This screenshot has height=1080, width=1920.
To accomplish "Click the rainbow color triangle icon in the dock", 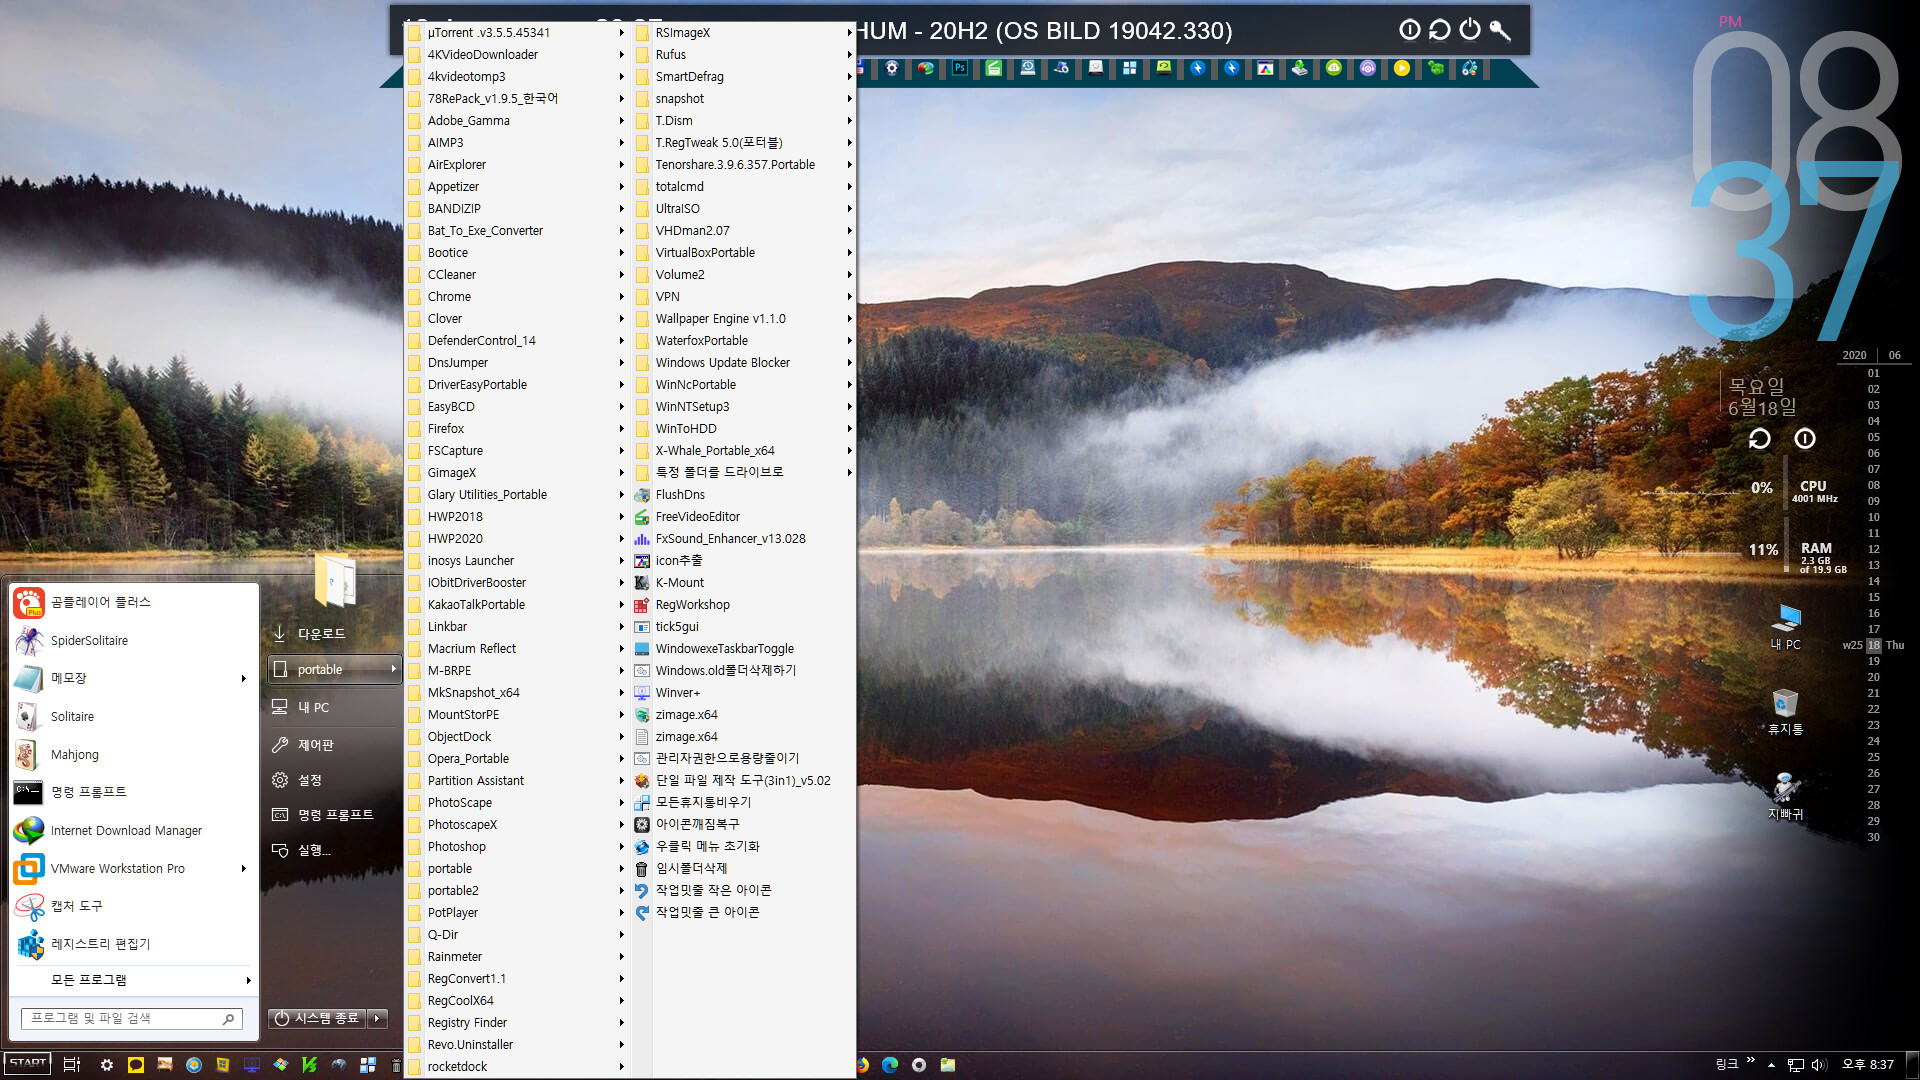I will [x=1266, y=68].
